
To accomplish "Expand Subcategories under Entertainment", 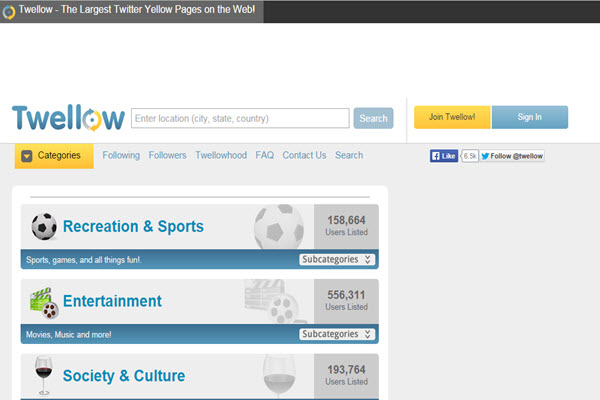I will click(337, 334).
